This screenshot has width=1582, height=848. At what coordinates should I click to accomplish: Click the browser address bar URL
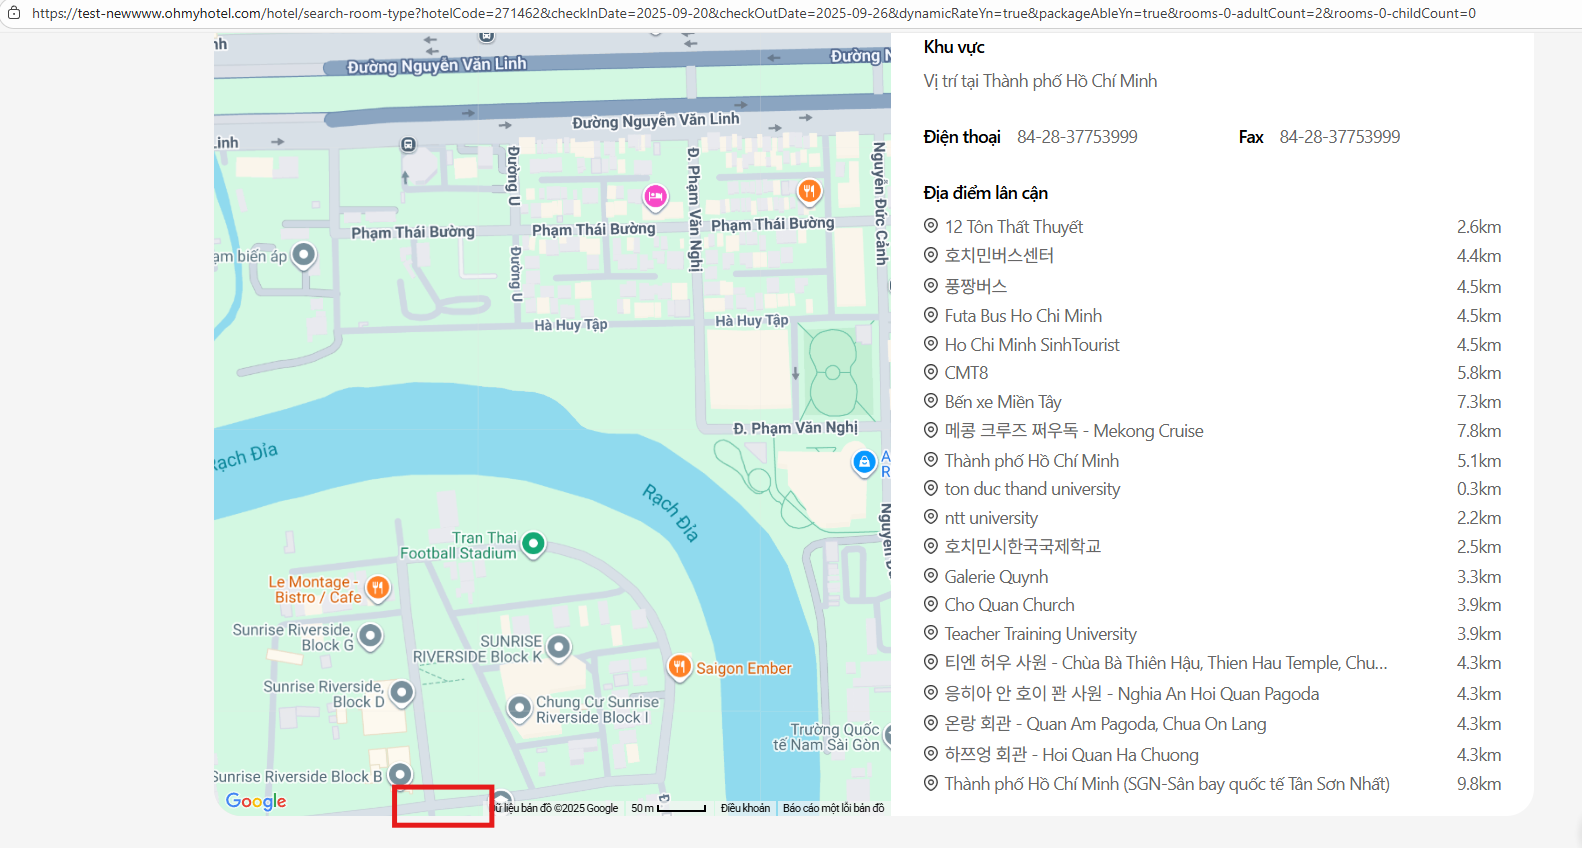(x=754, y=13)
